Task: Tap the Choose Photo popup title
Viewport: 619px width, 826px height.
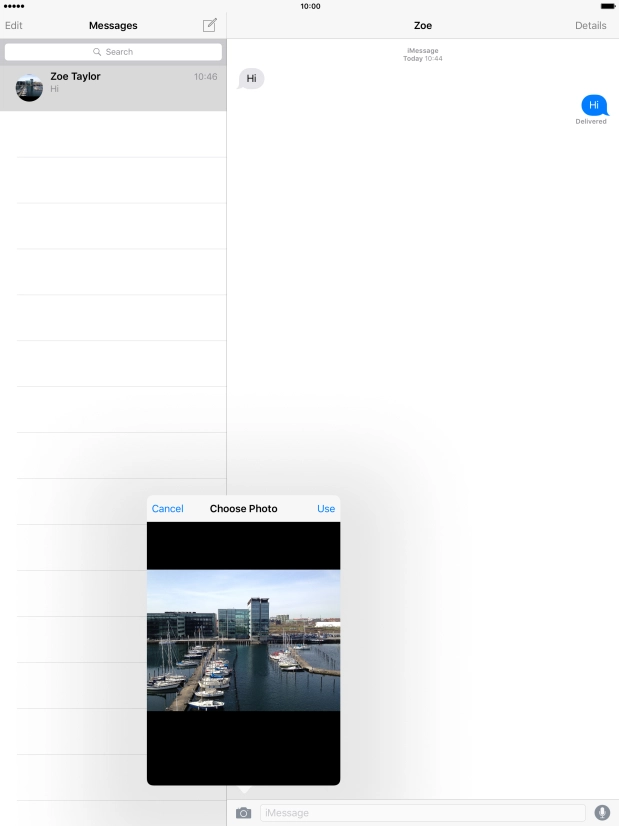Action: click(x=243, y=509)
